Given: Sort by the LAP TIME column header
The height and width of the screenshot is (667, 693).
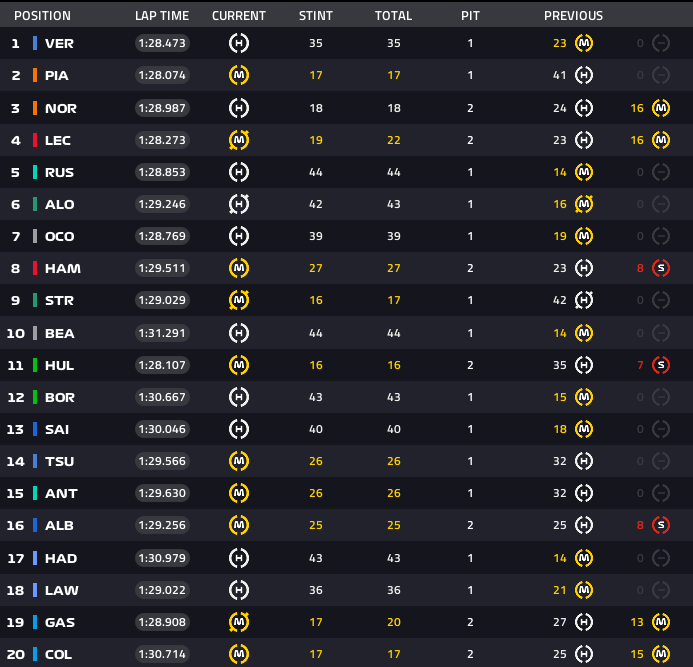Looking at the screenshot, I should [162, 16].
